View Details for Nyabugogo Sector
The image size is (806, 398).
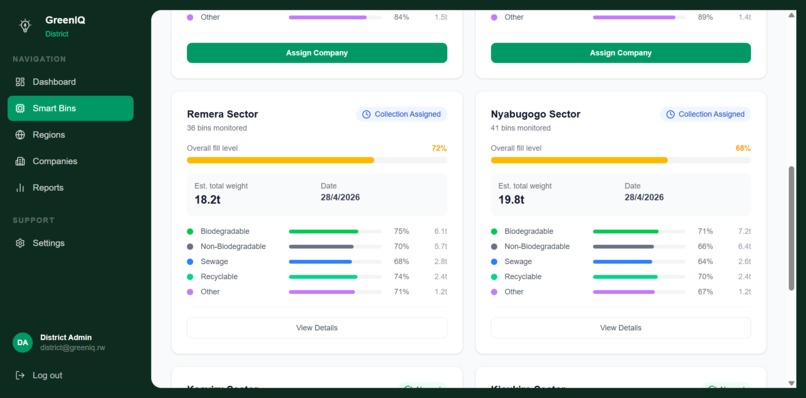tap(620, 328)
